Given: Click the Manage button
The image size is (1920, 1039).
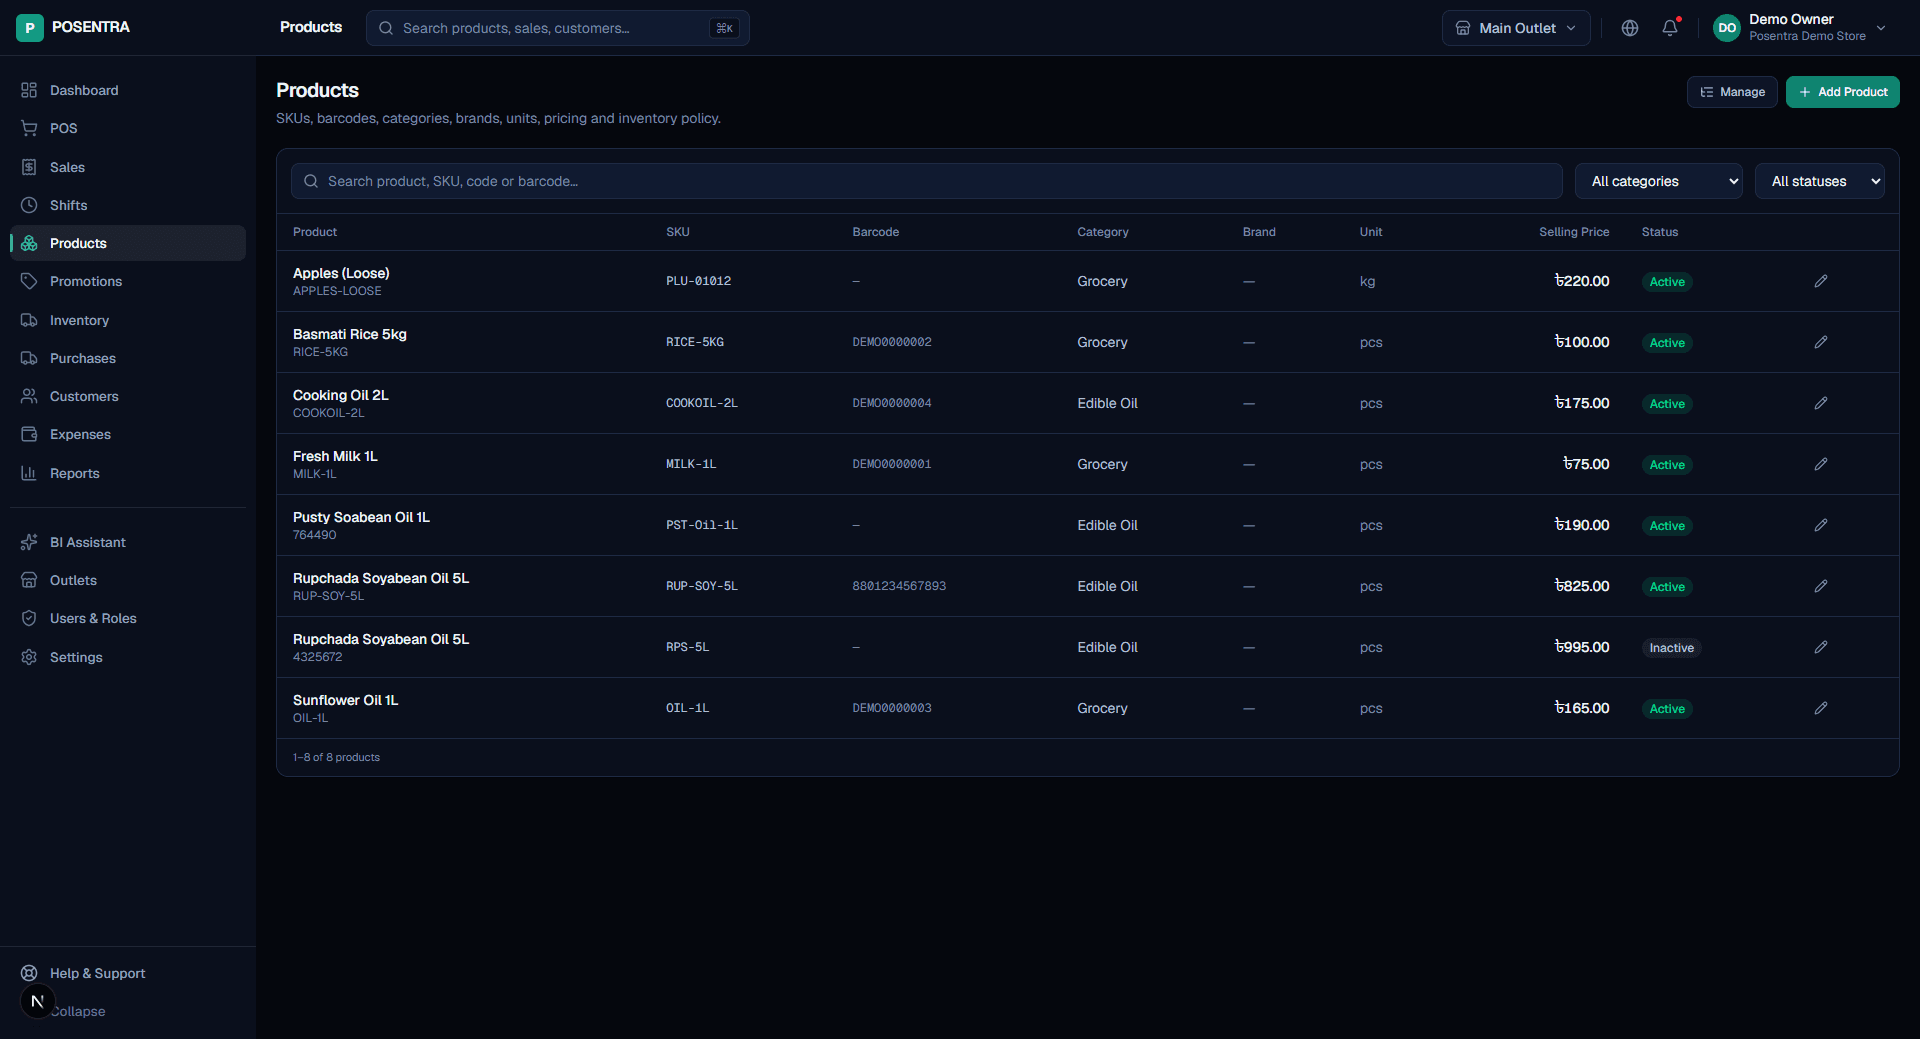Looking at the screenshot, I should (1732, 92).
